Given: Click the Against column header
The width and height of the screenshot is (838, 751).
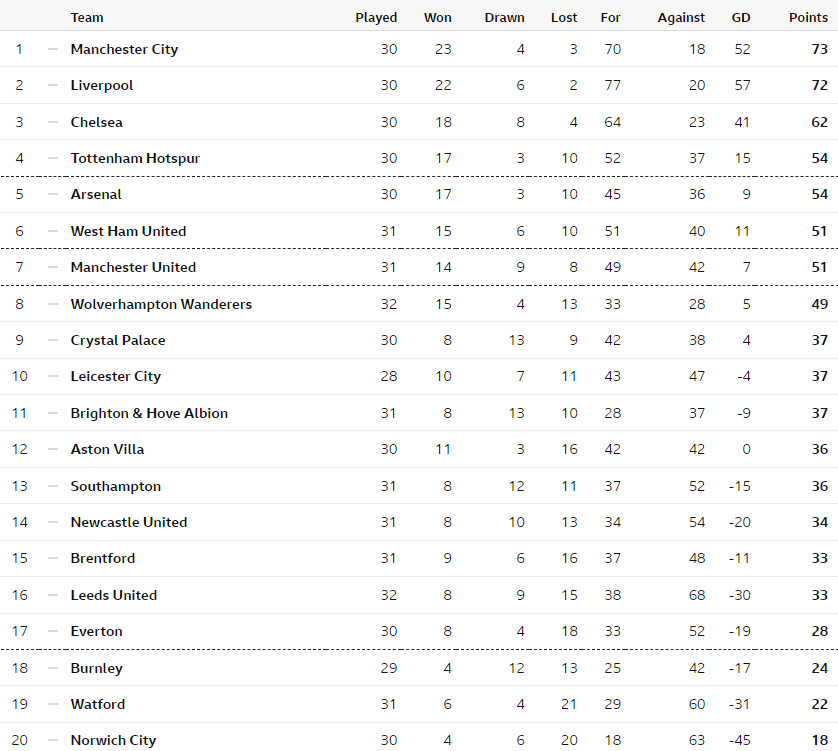Looking at the screenshot, I should (x=681, y=18).
